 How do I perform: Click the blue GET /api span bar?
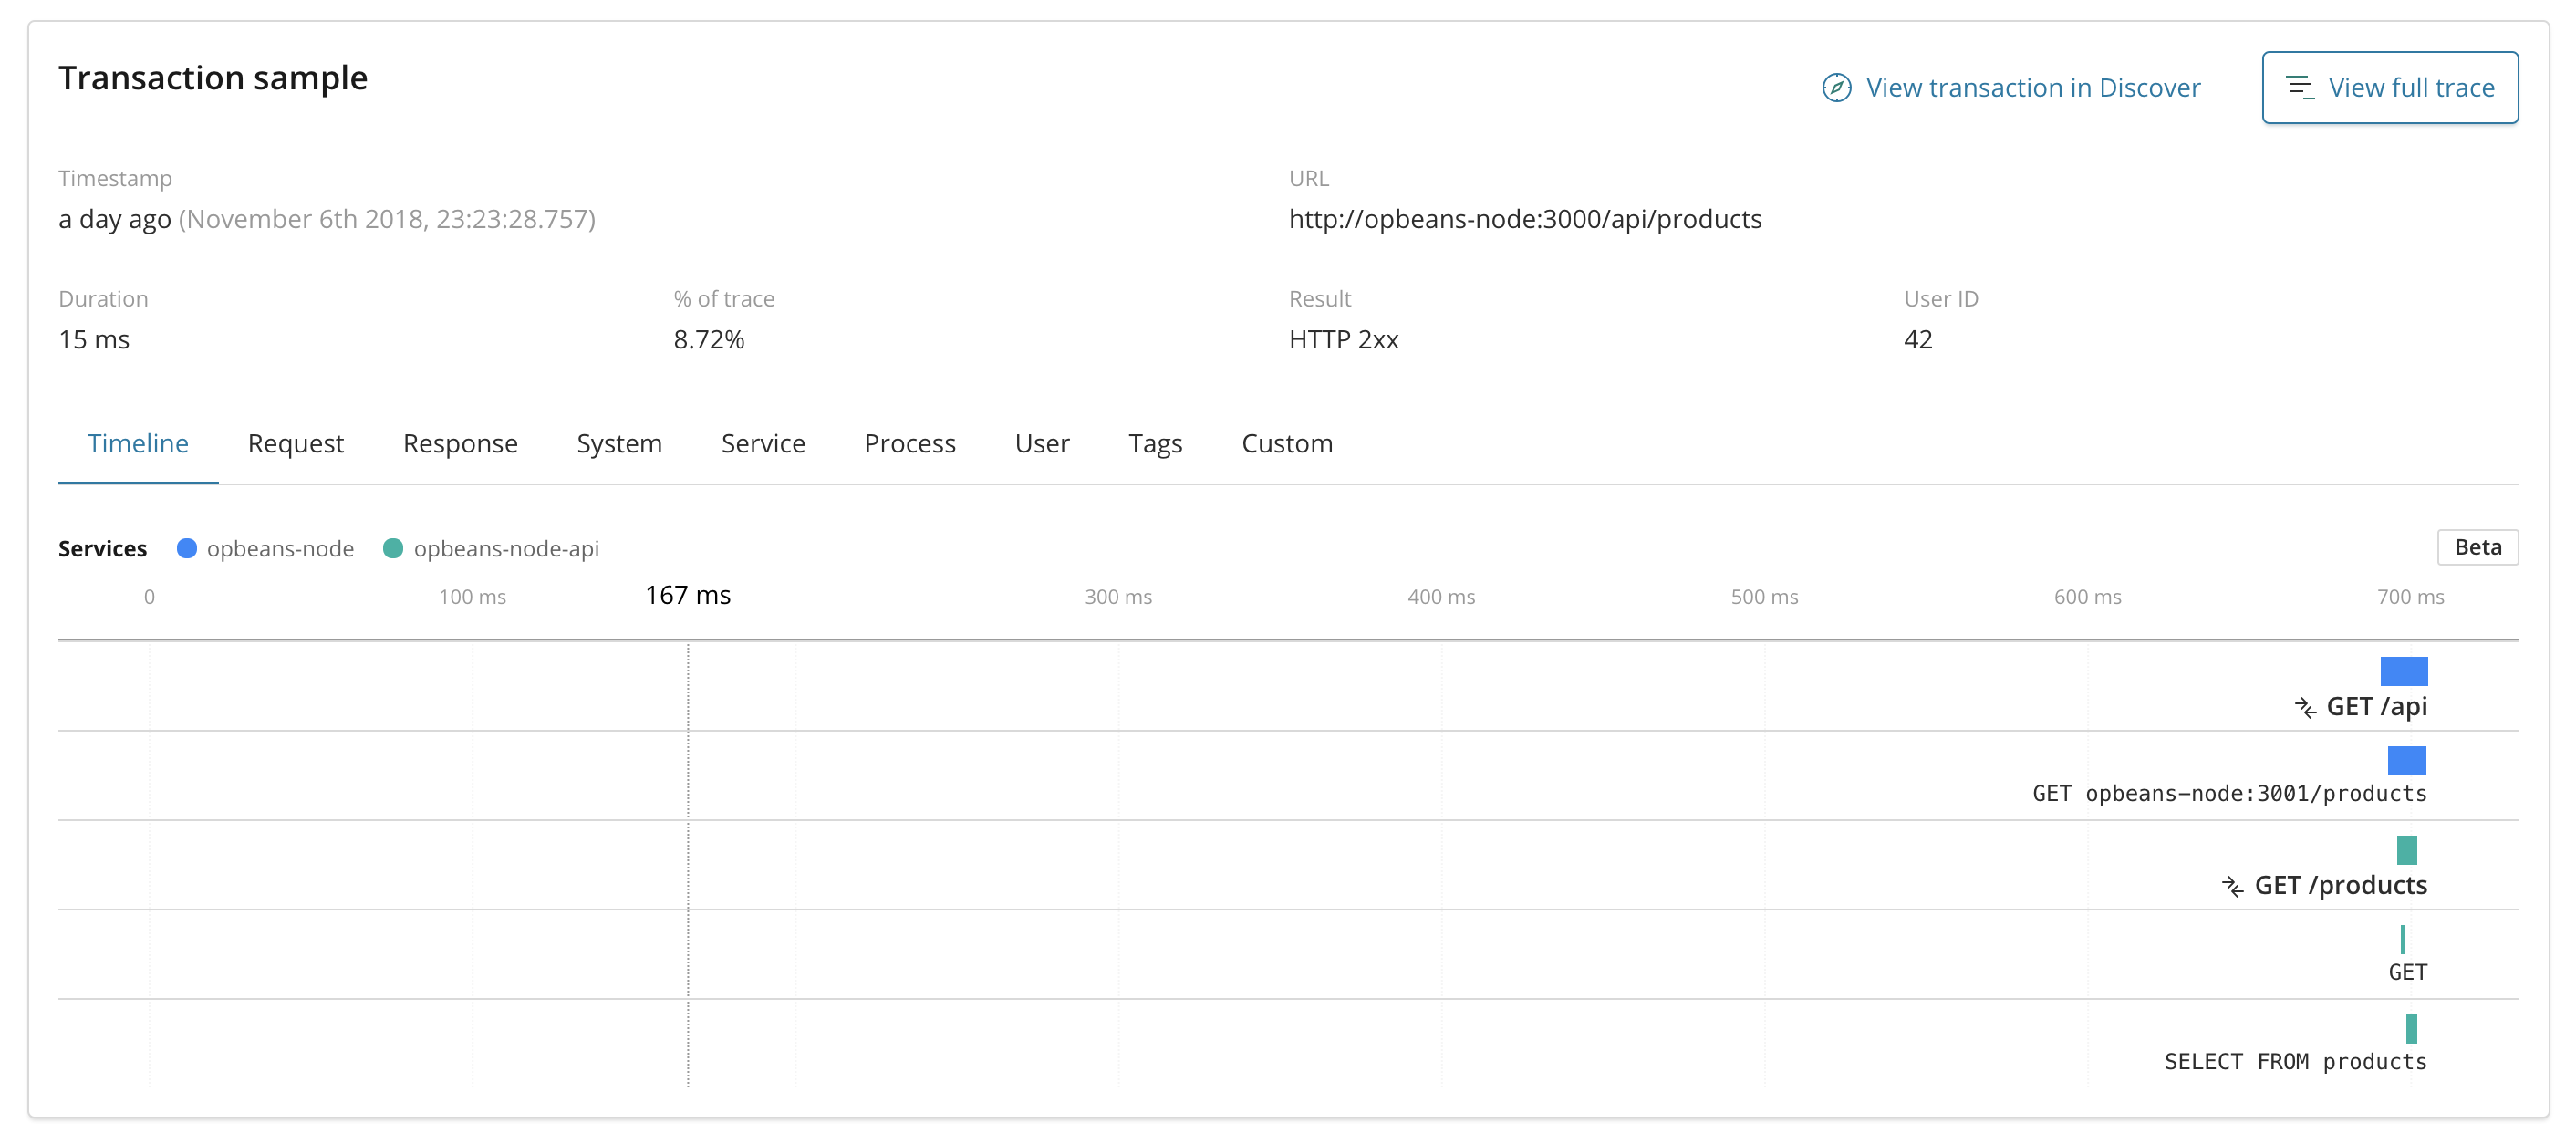pos(2403,671)
